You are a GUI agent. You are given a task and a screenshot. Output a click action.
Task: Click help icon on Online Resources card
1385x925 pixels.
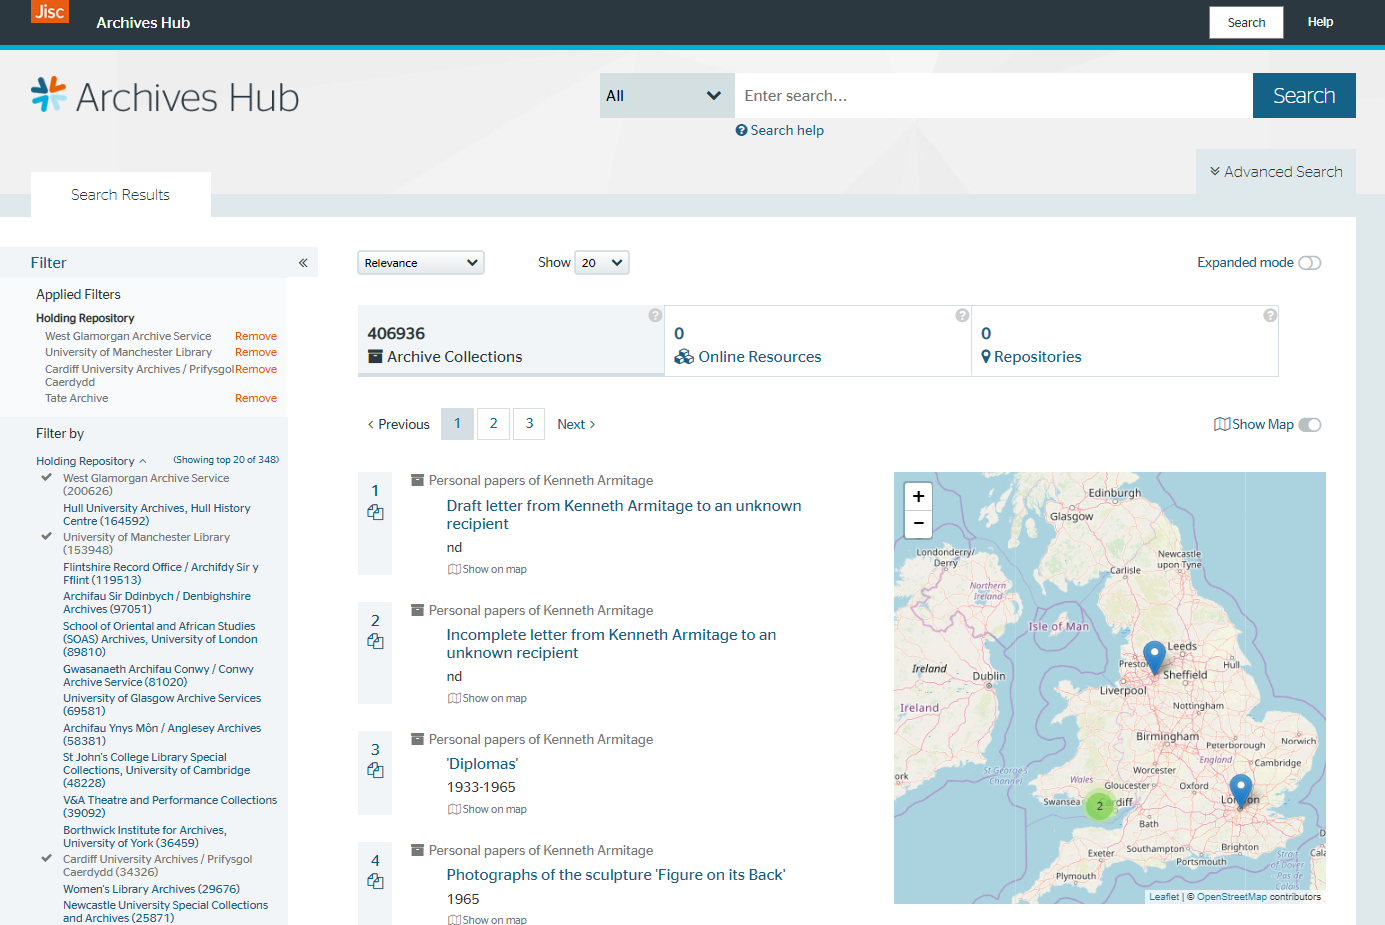point(962,315)
